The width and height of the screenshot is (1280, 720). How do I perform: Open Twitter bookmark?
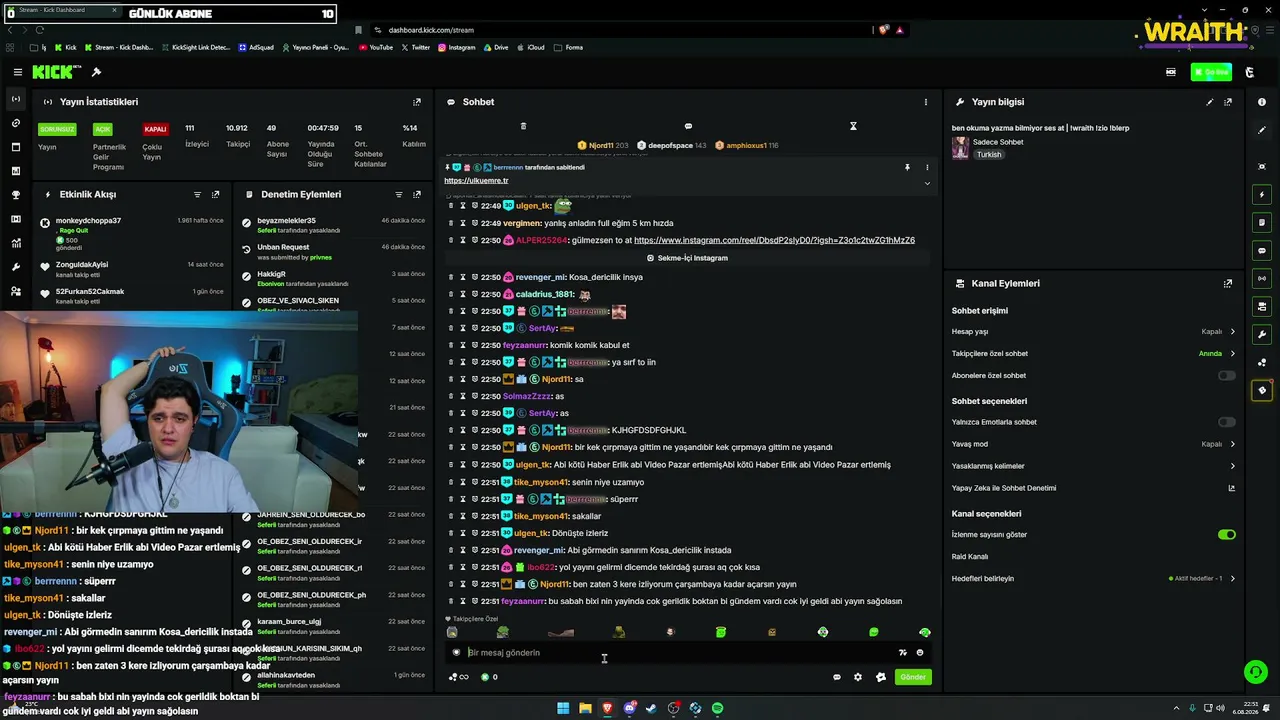[415, 47]
